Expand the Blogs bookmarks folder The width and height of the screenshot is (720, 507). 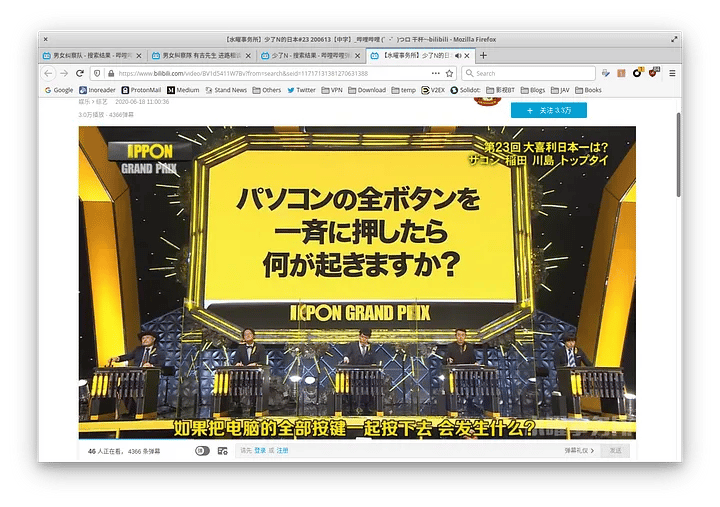(533, 90)
